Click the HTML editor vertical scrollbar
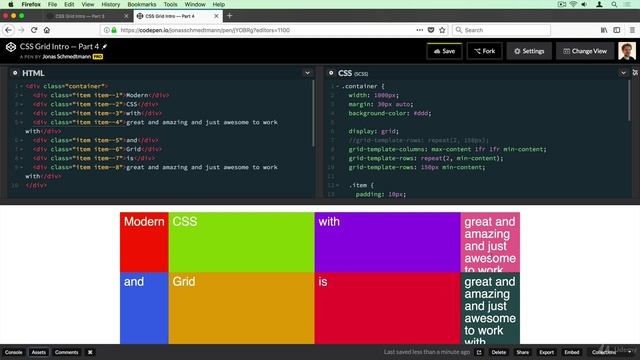 point(313,113)
